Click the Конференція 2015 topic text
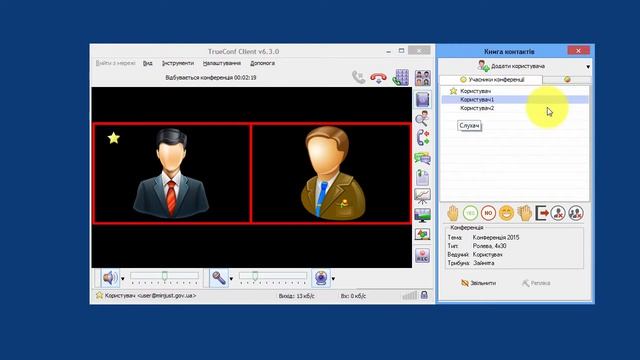Viewport: 640px width, 360px height. (496, 237)
